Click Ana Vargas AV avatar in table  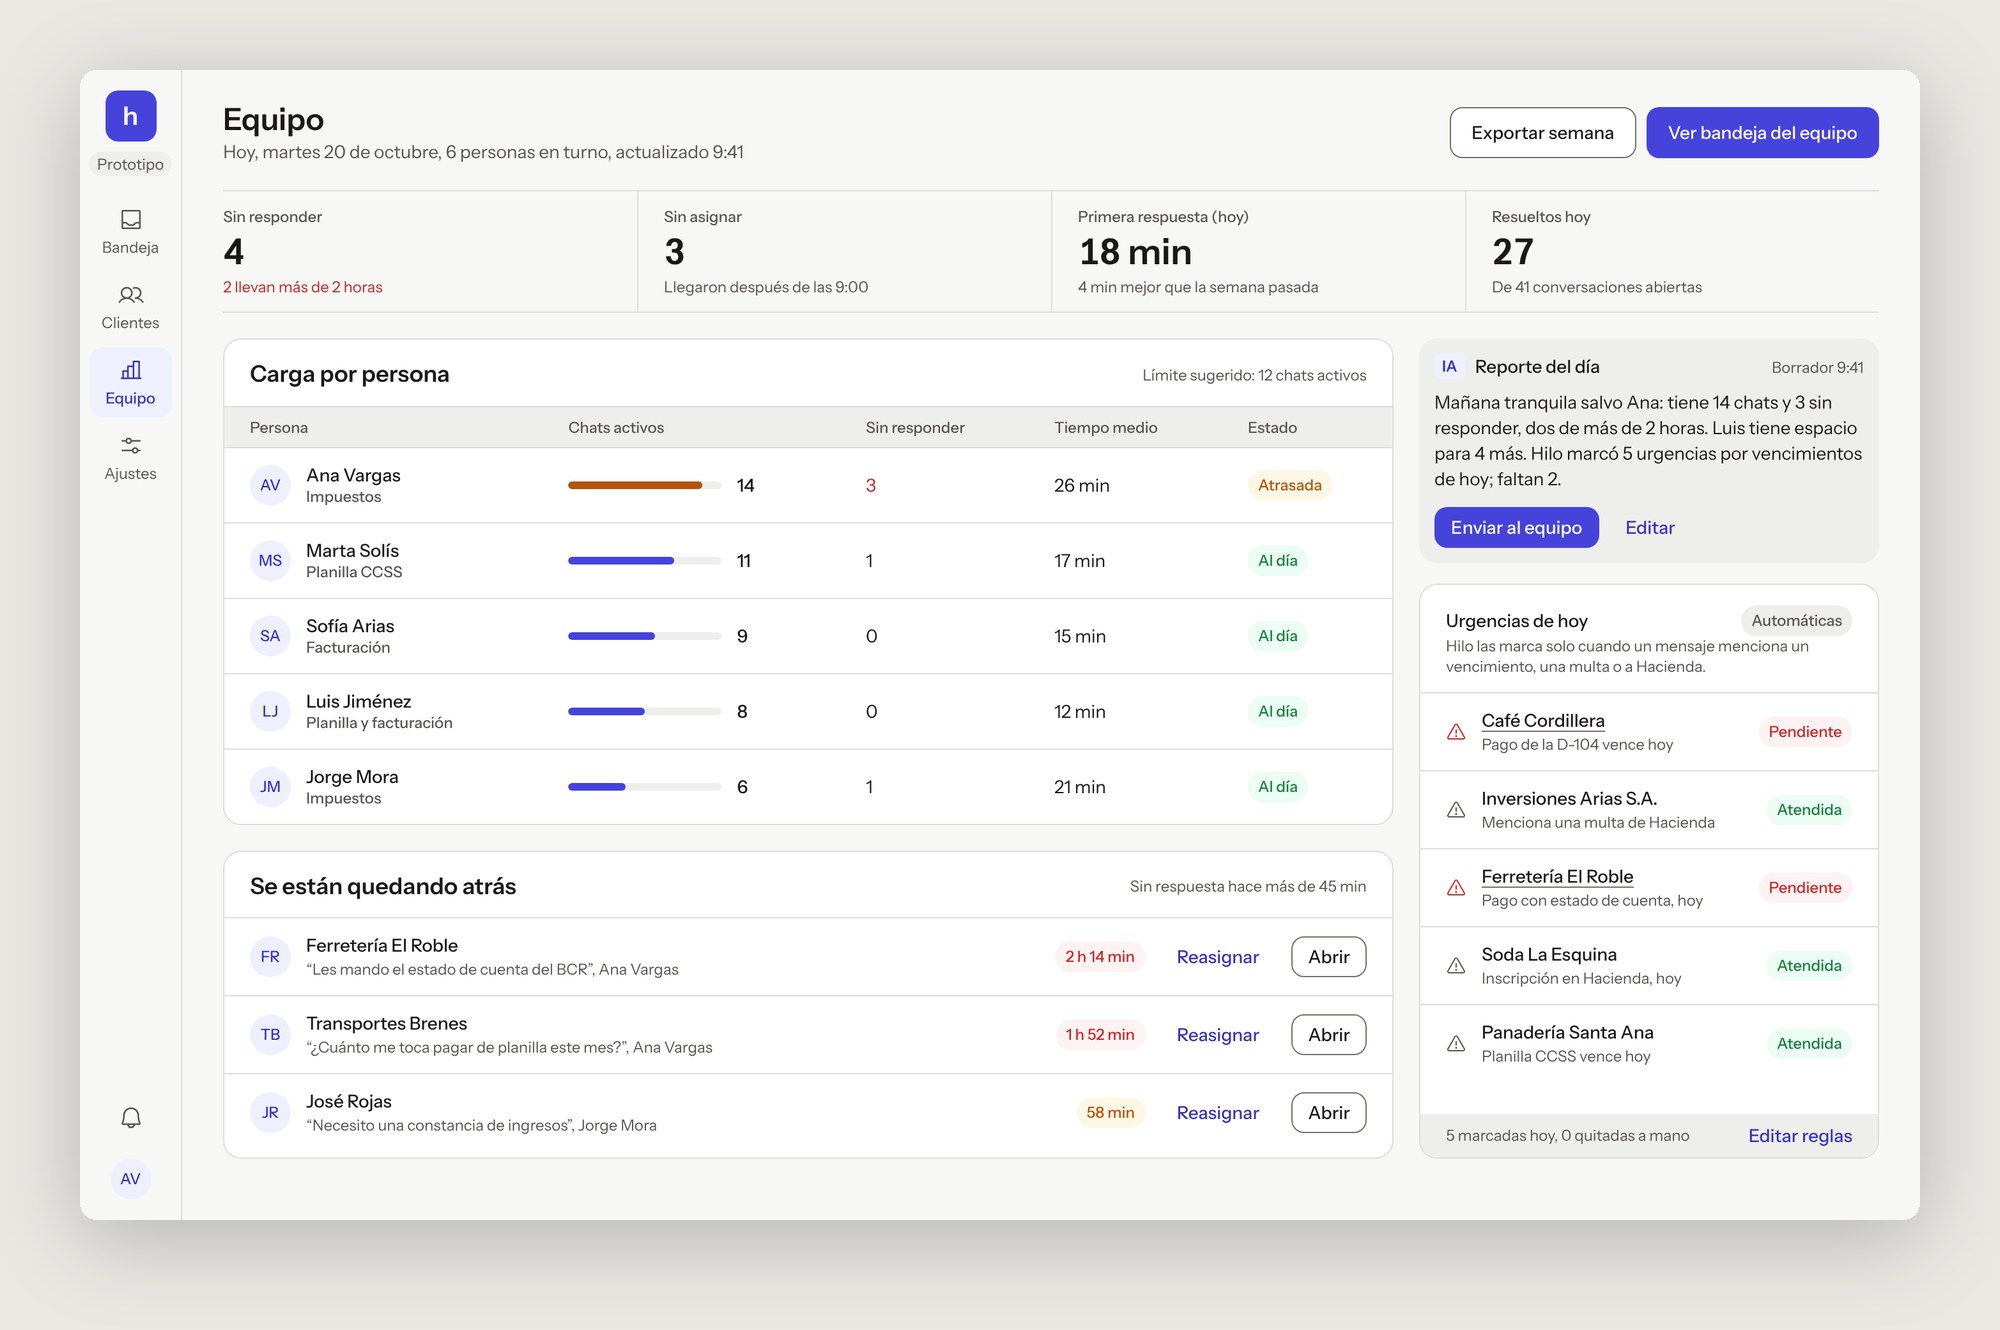270,485
